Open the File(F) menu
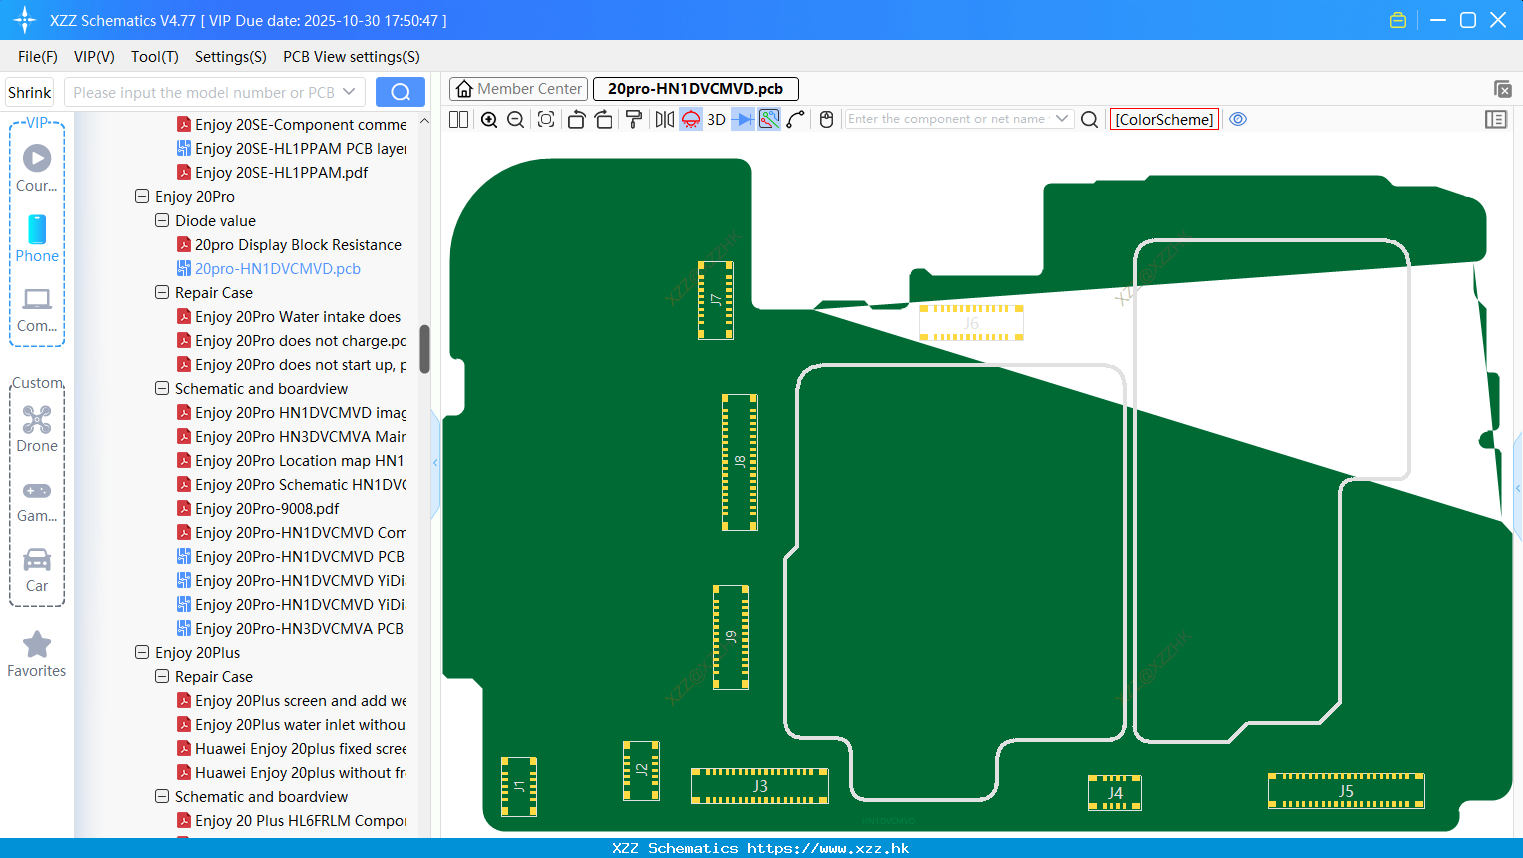The width and height of the screenshot is (1523, 858). (x=38, y=57)
